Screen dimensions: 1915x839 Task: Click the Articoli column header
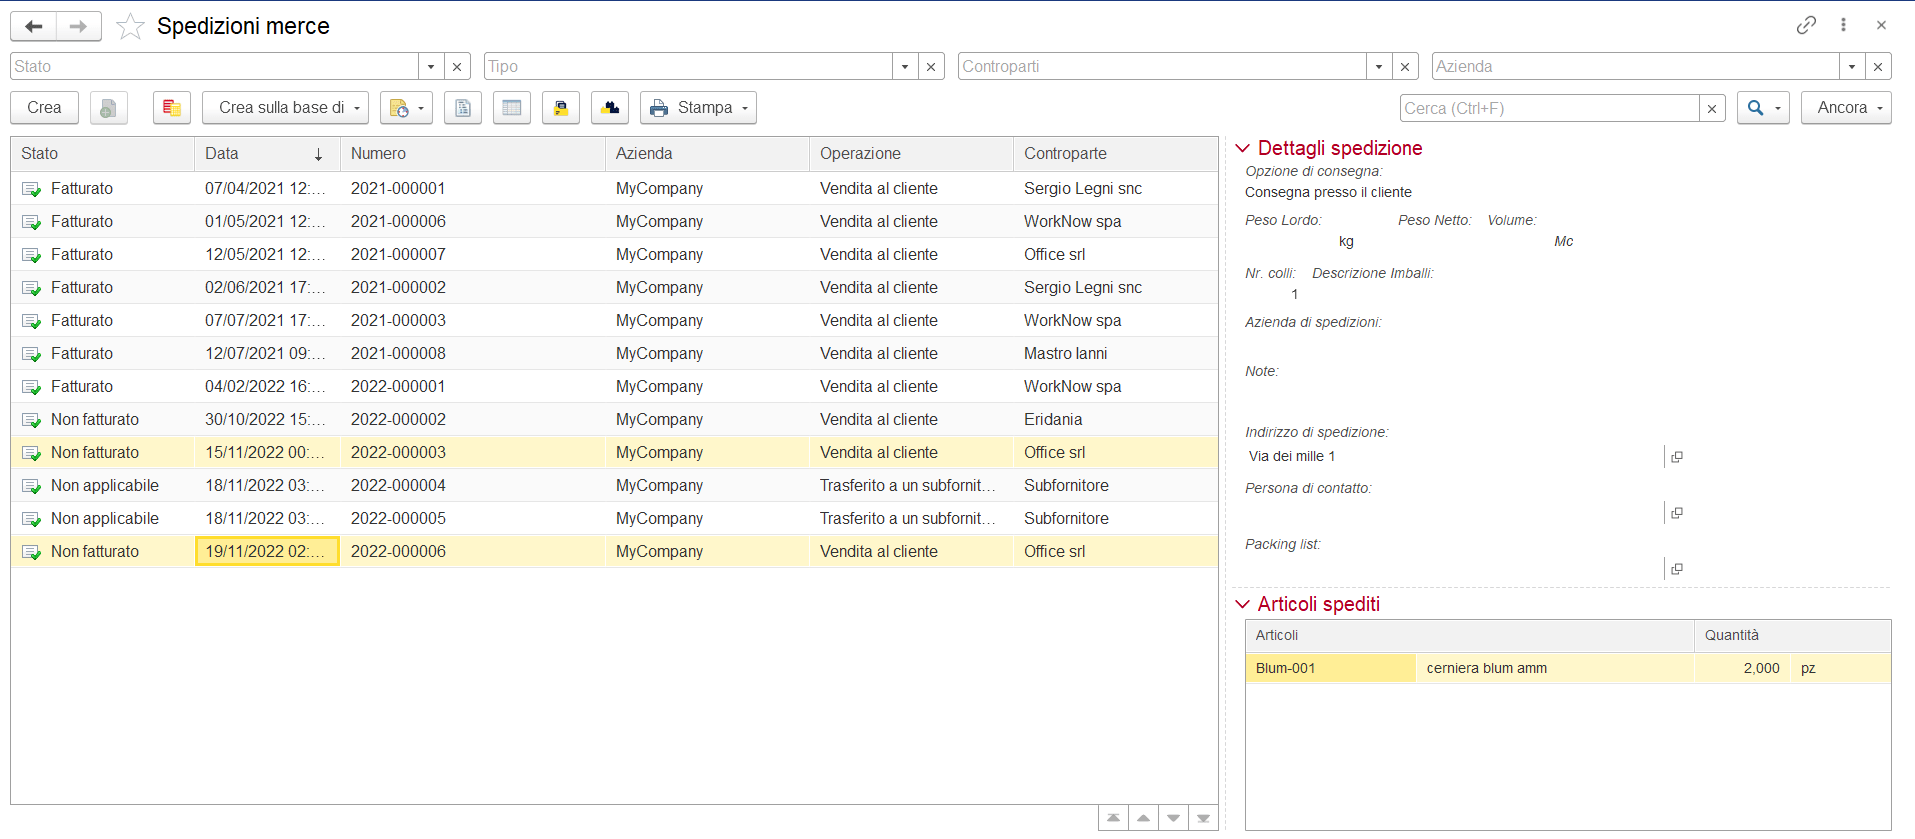pos(1469,635)
